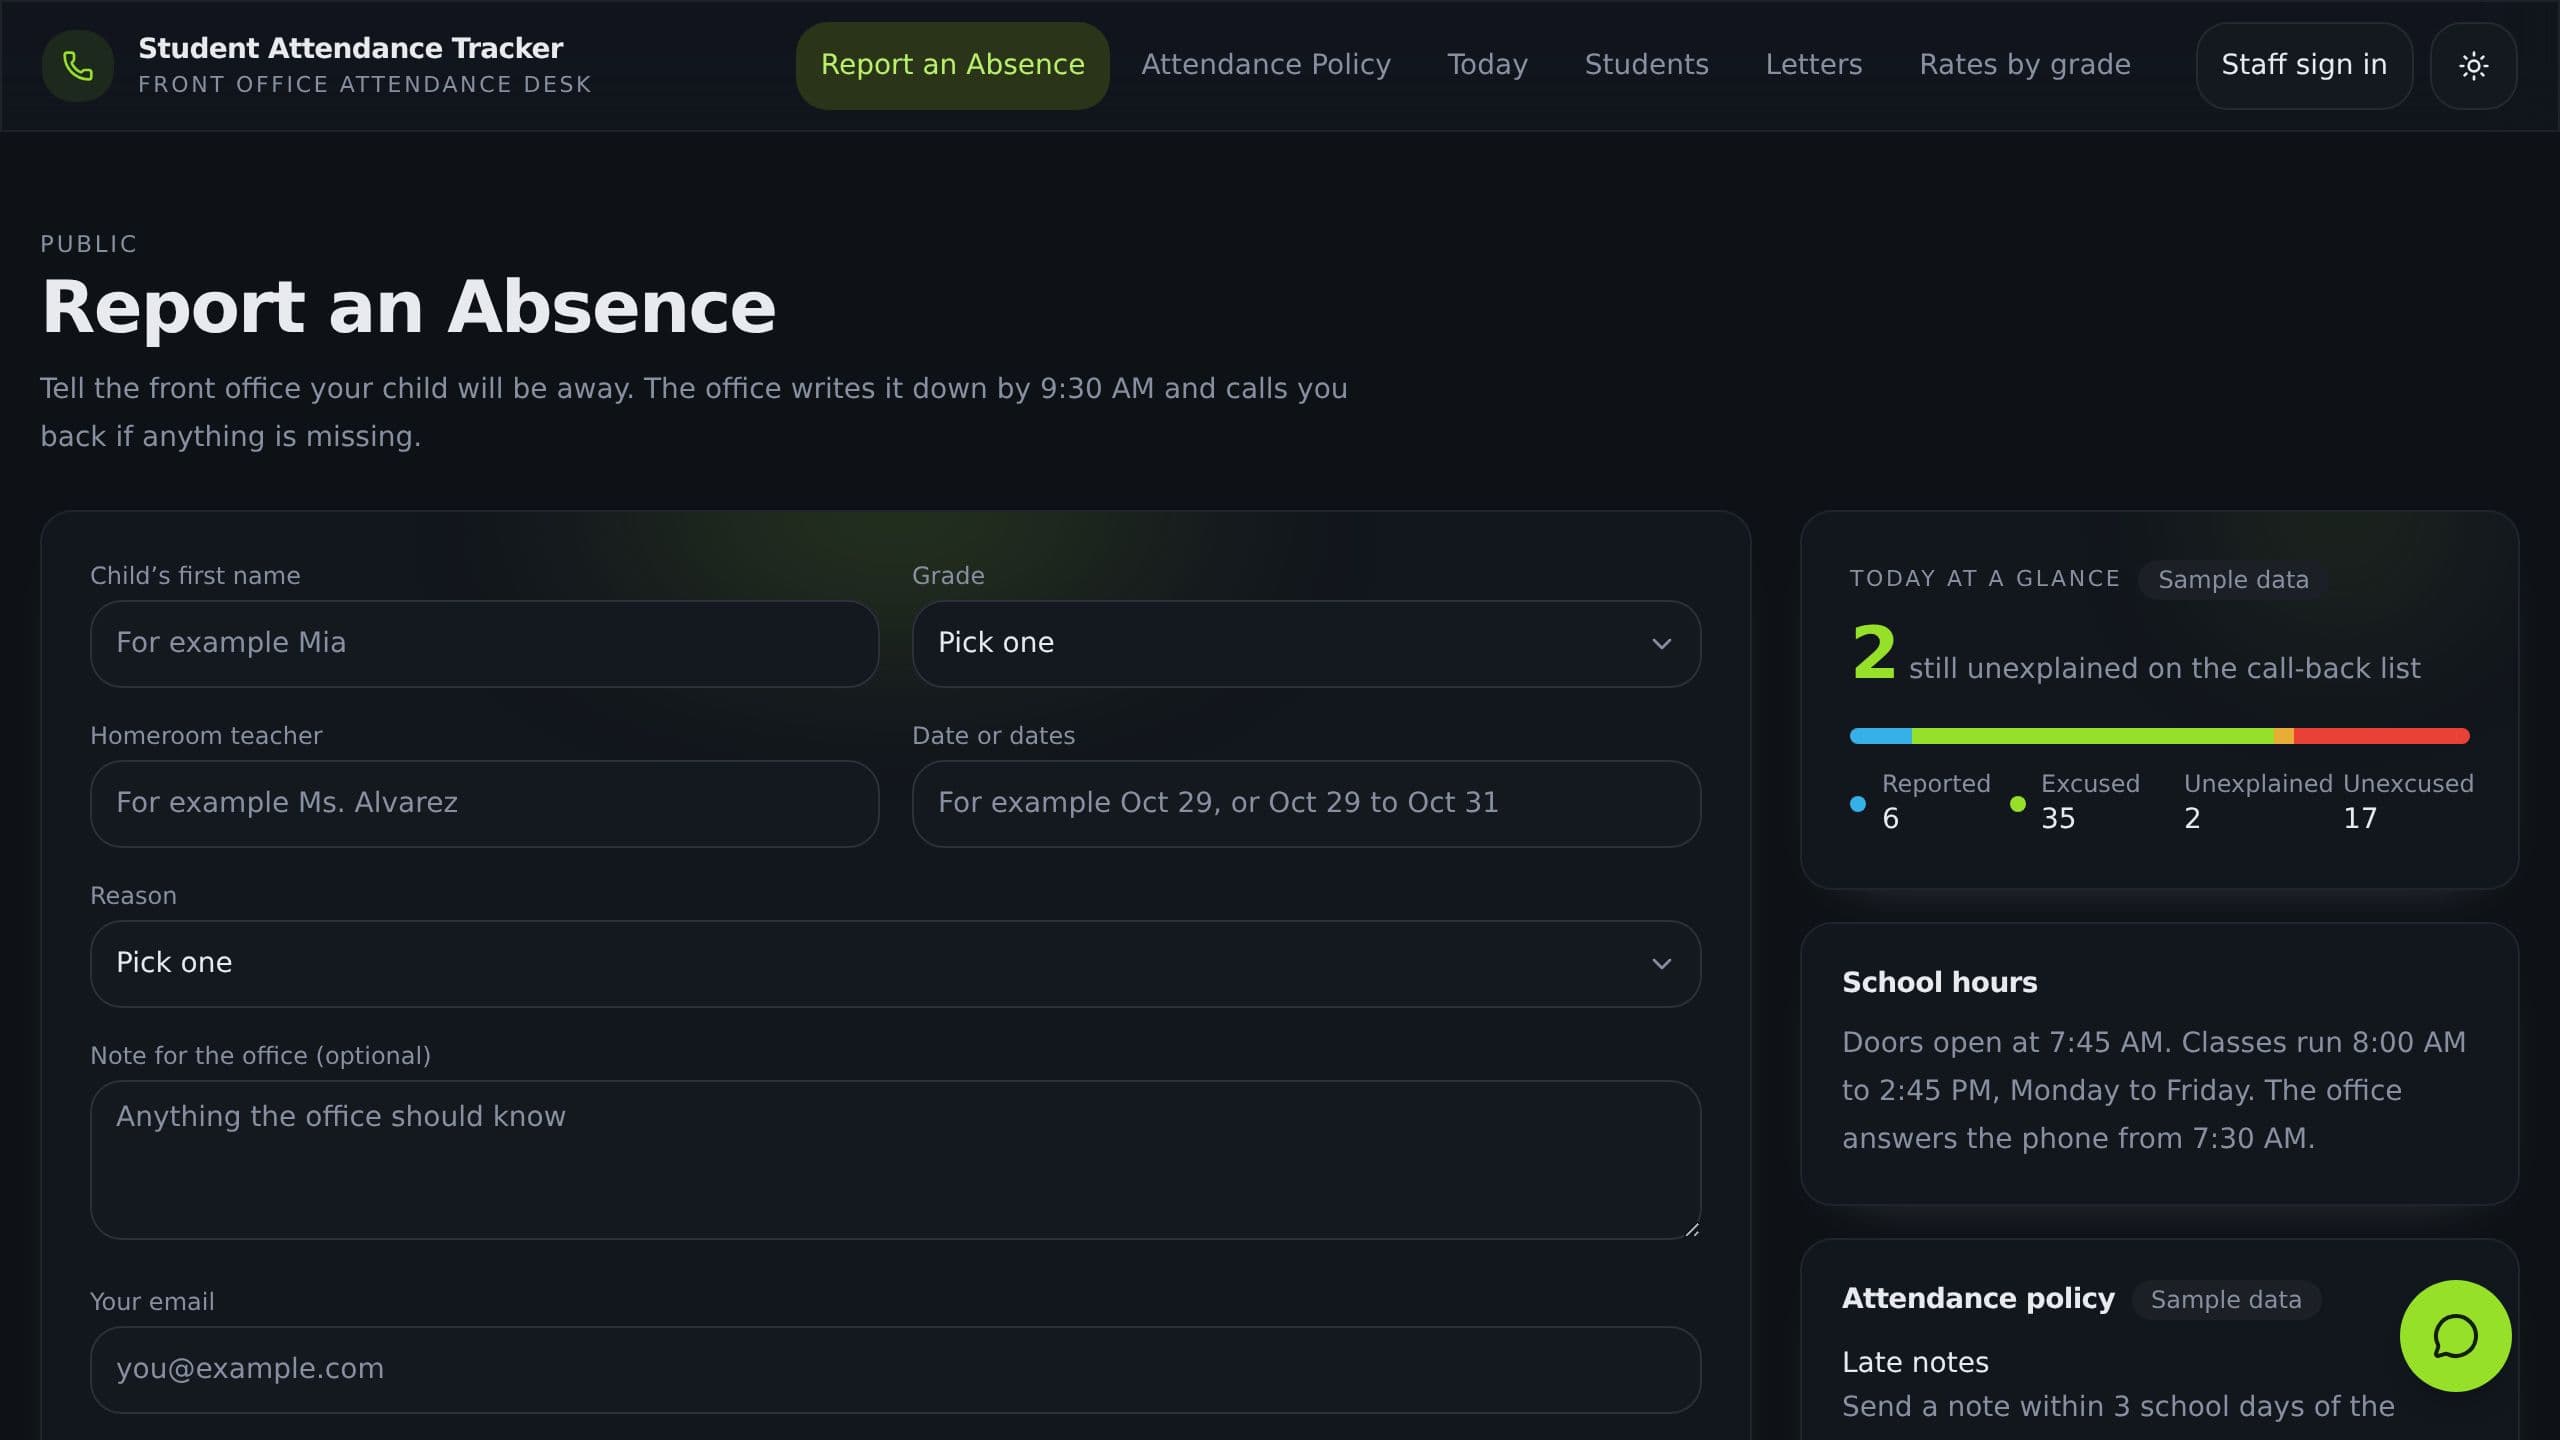The width and height of the screenshot is (2560, 1440).
Task: Click the Report an Absence page heading
Action: [408, 307]
